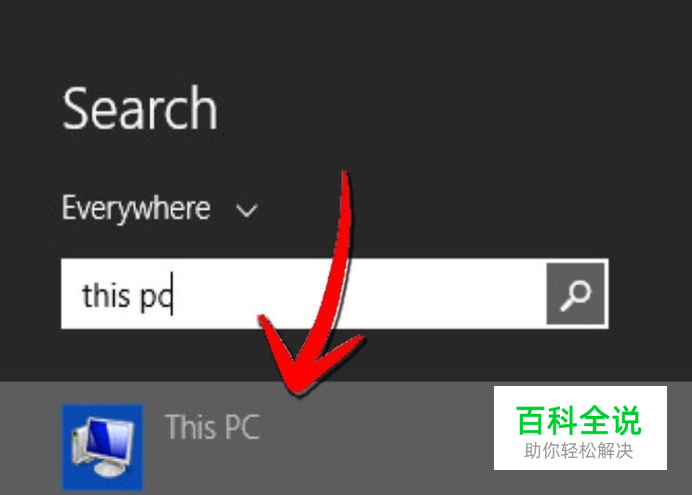692x495 pixels.
Task: Click the 百科全说 green logo text
Action: pos(579,420)
